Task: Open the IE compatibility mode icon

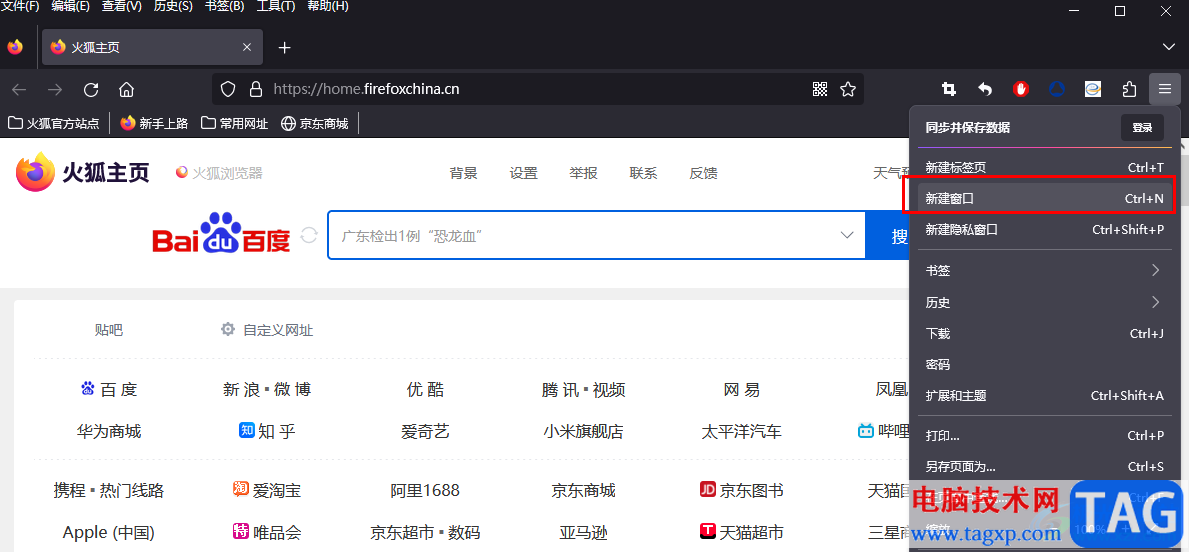Action: click(1093, 89)
